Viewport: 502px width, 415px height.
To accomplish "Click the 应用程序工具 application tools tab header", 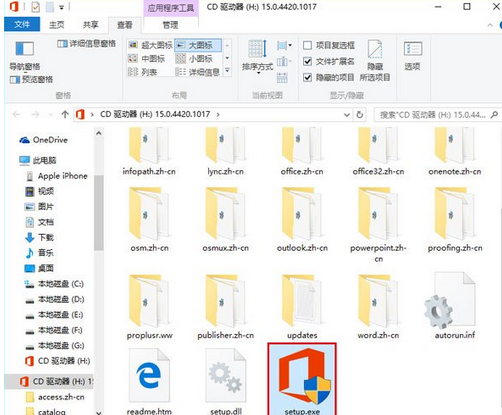I will point(171,8).
